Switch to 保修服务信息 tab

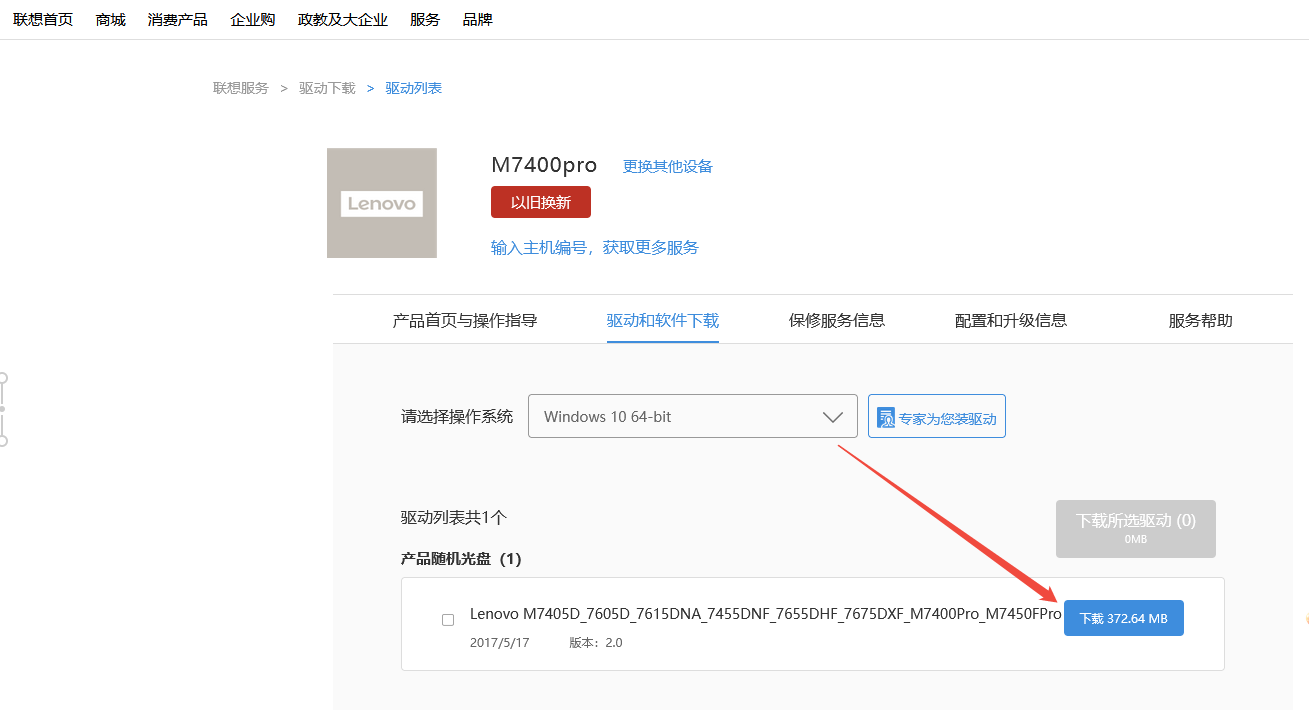click(x=837, y=320)
